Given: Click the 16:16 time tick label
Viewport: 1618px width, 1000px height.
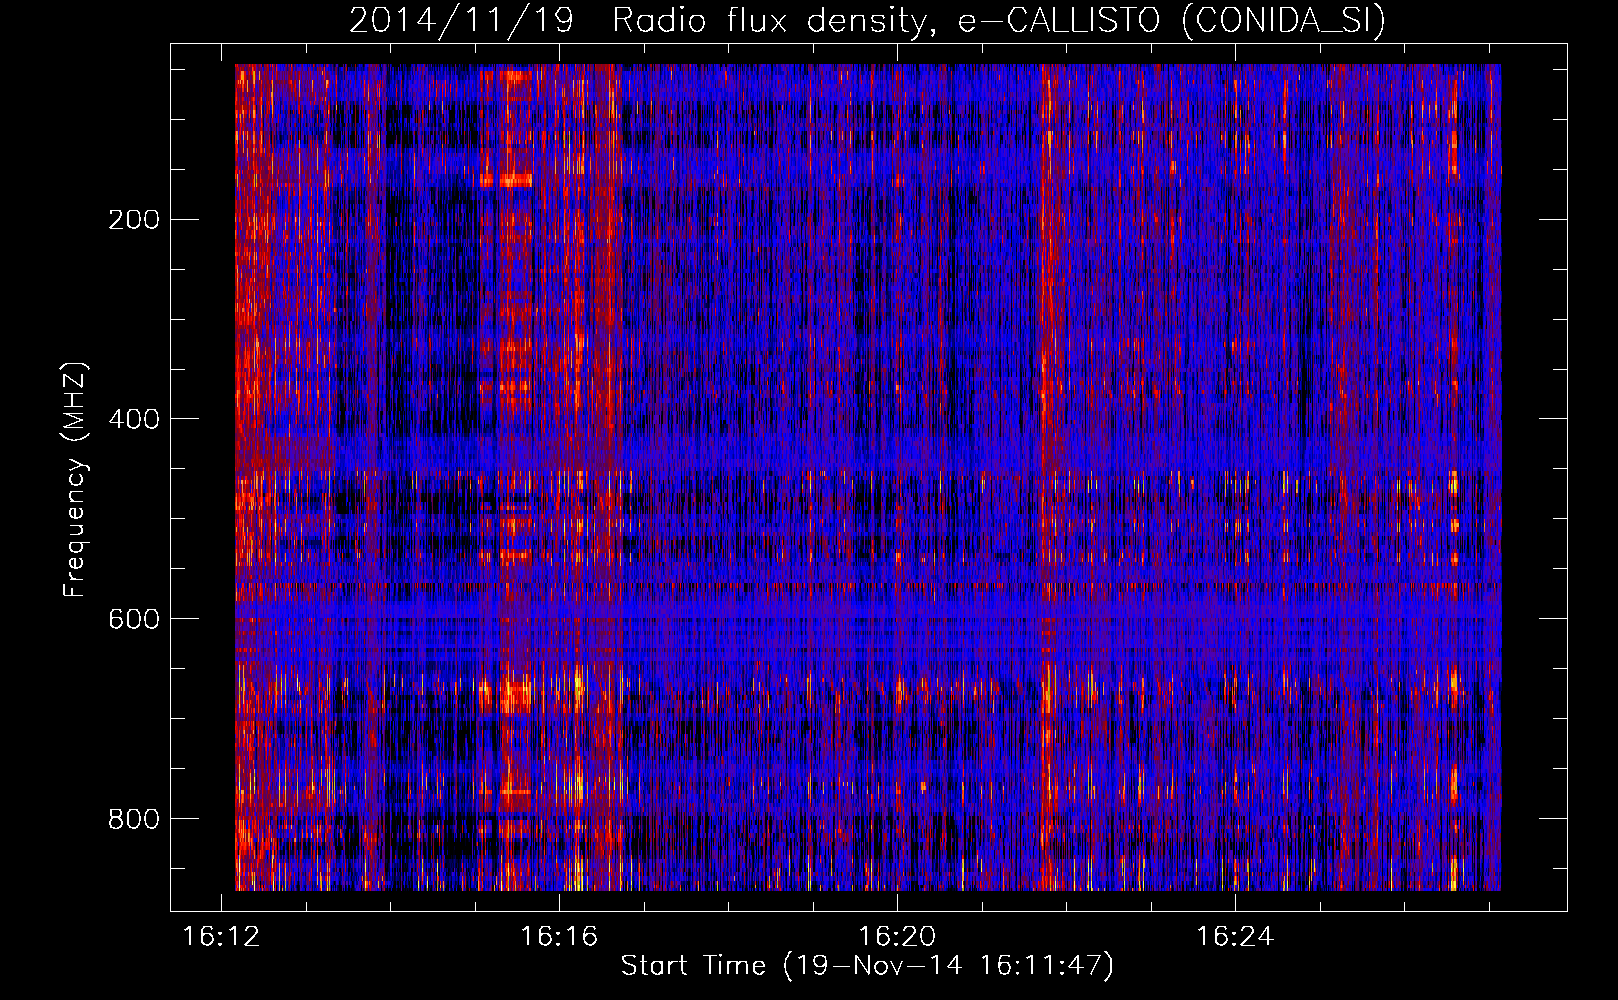Looking at the screenshot, I should click(x=559, y=936).
